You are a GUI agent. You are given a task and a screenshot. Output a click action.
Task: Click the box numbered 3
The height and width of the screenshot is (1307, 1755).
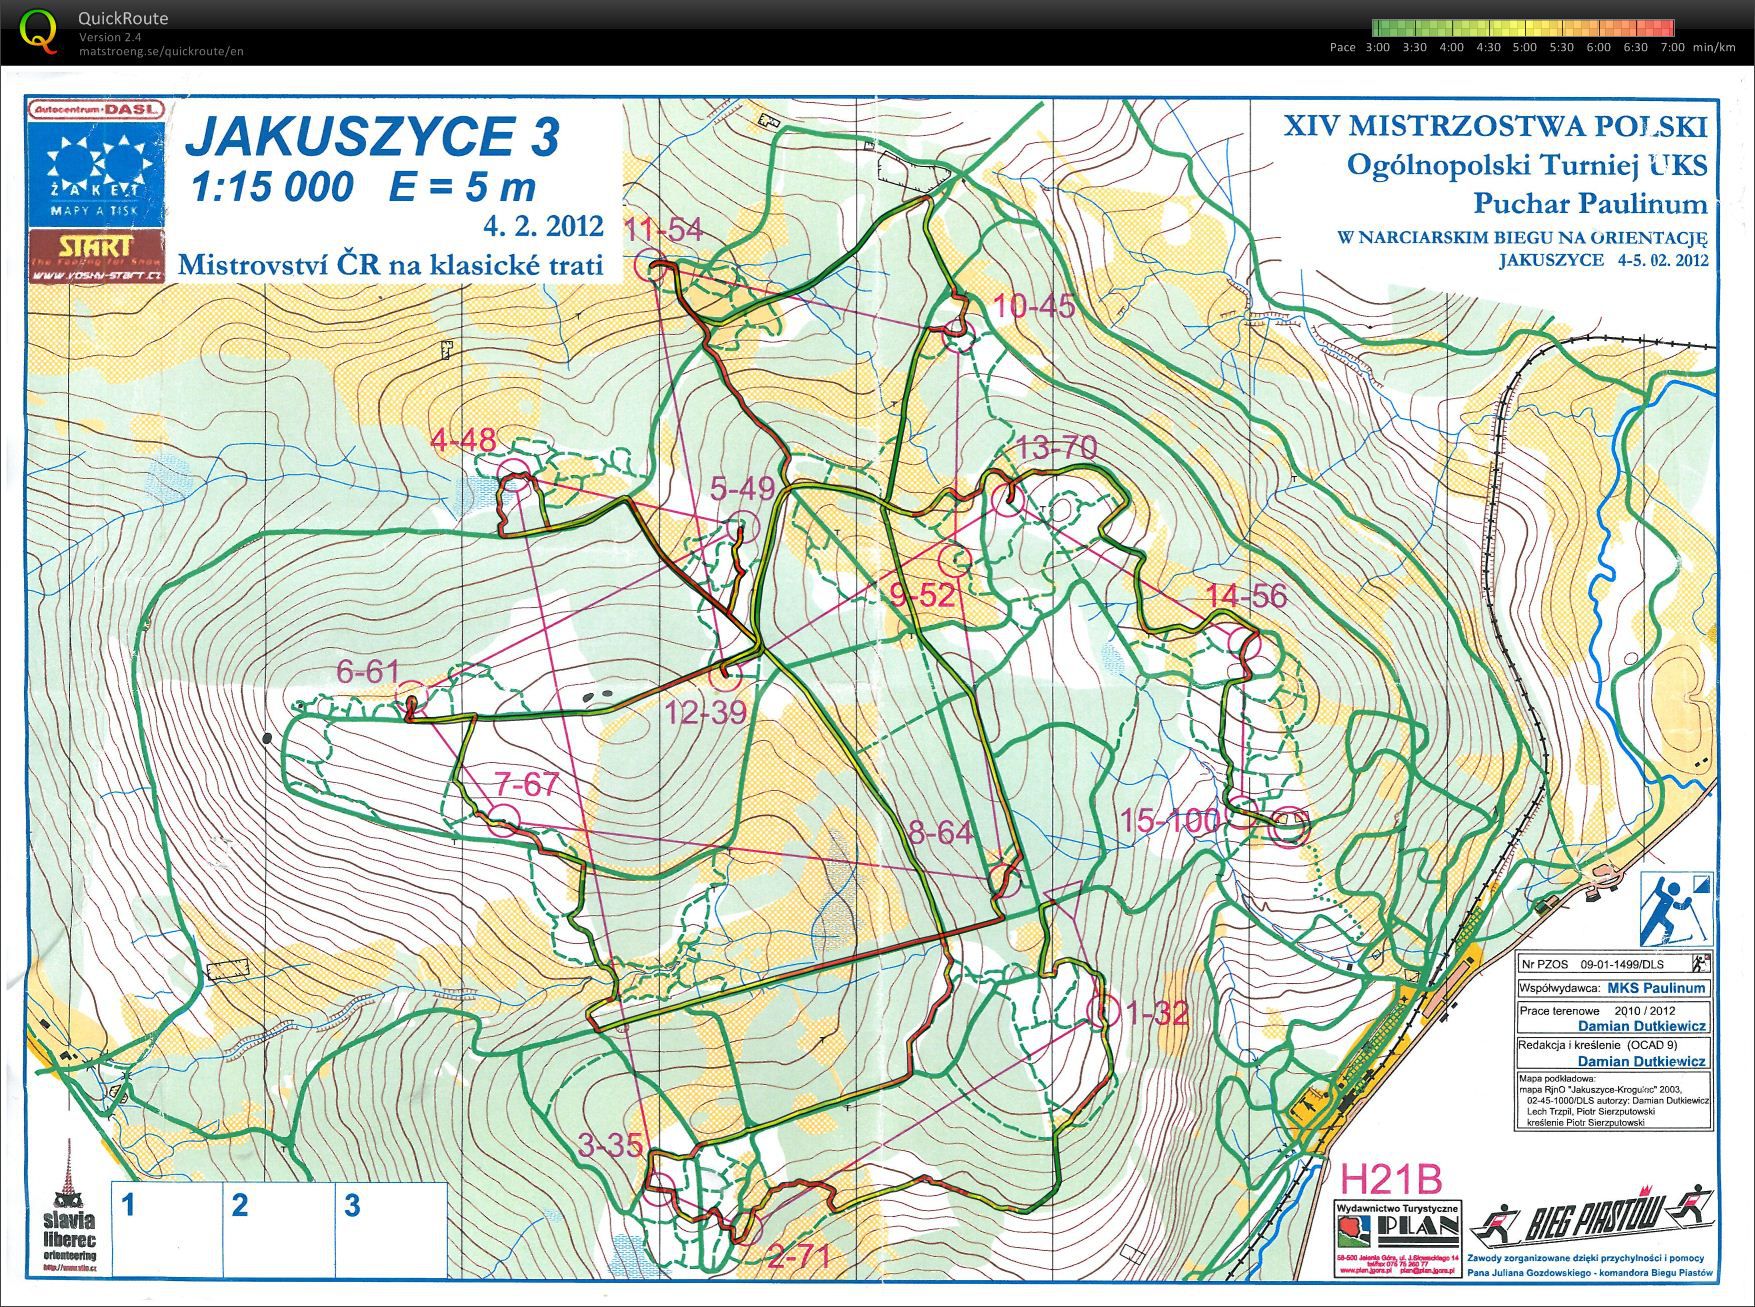(x=390, y=1227)
